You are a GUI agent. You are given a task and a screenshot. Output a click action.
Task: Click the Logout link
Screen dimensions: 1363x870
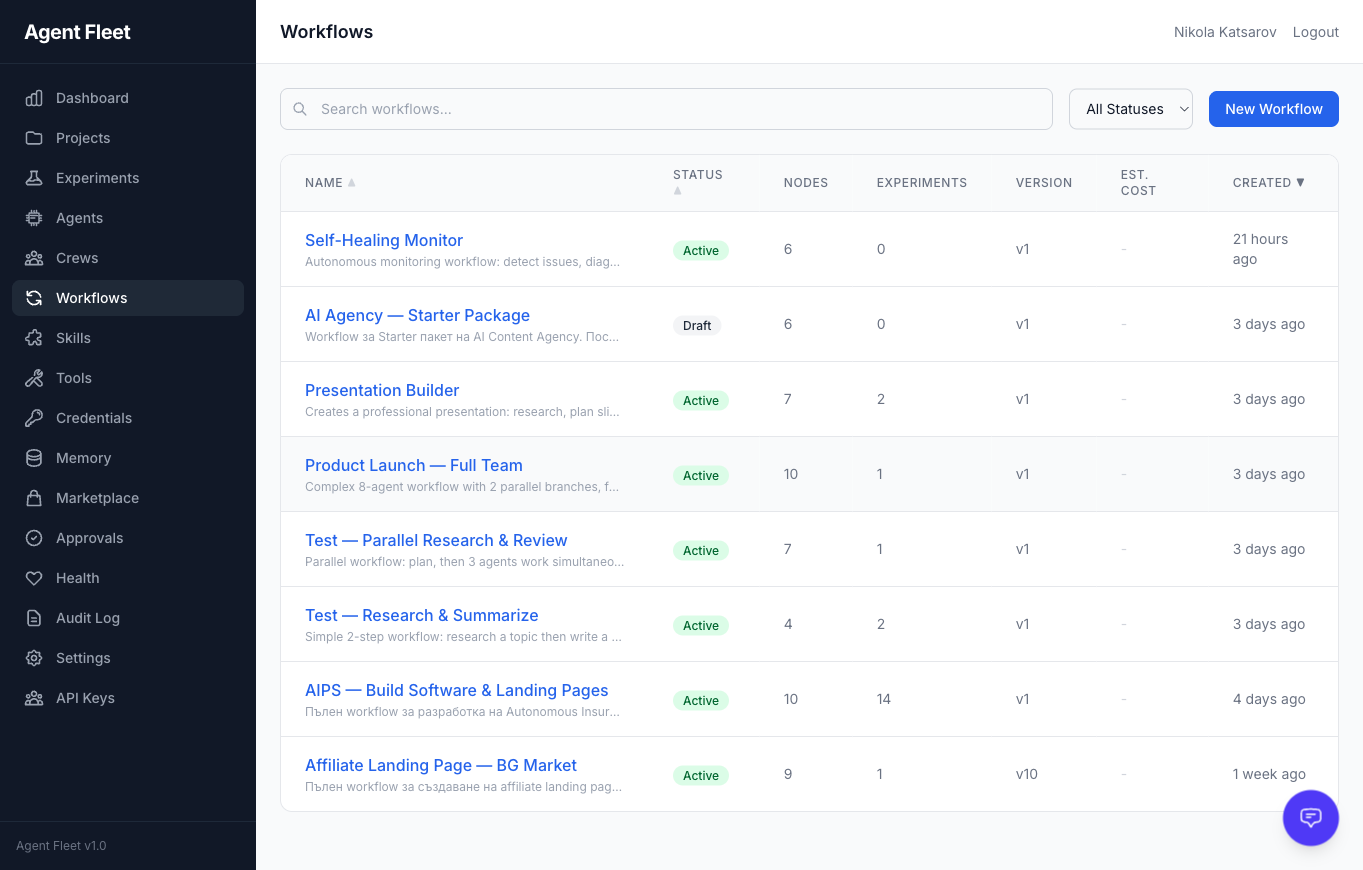[1315, 31]
